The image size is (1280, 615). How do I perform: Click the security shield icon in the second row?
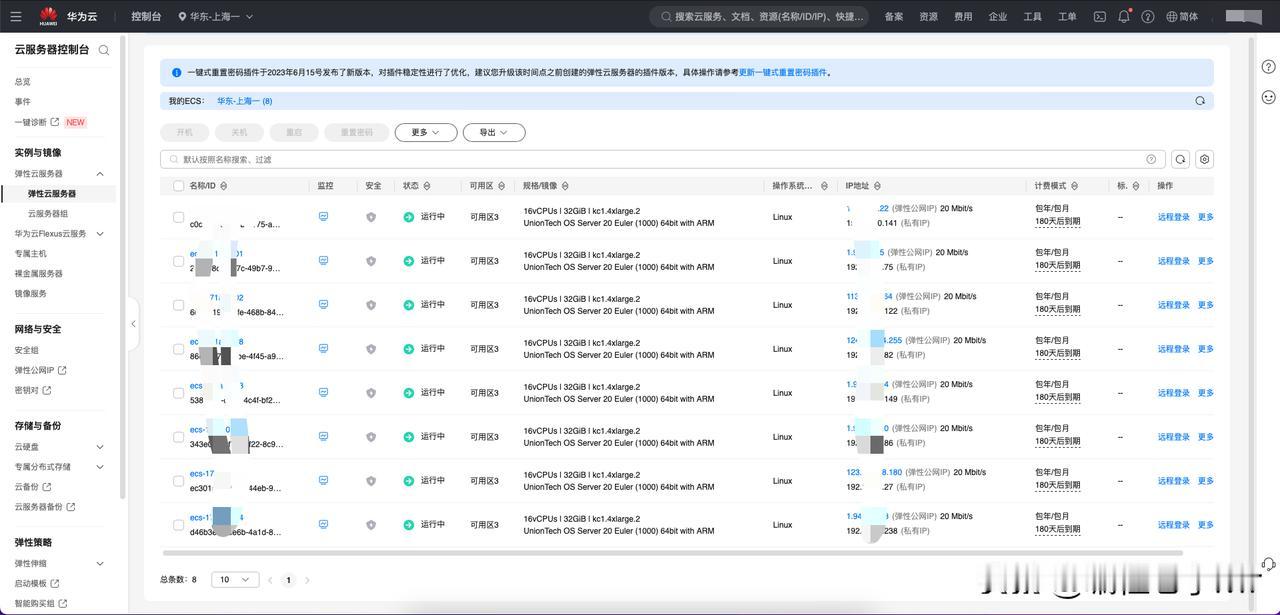click(371, 261)
